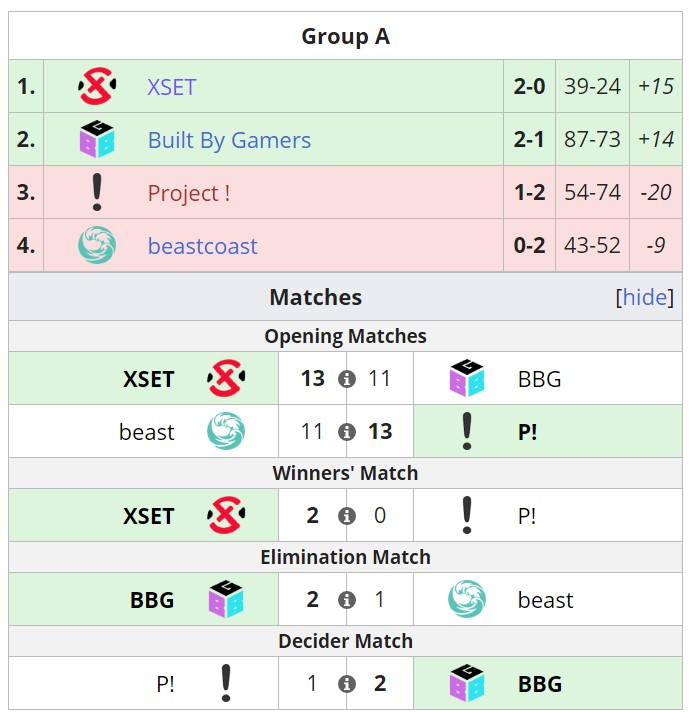
Task: Open match info icon for beast vs P! opening match
Action: pos(347,432)
